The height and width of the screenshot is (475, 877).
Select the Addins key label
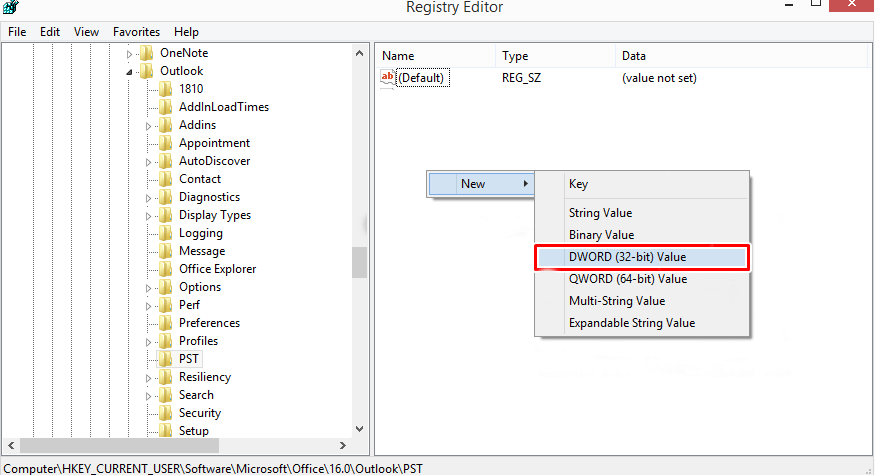point(197,125)
